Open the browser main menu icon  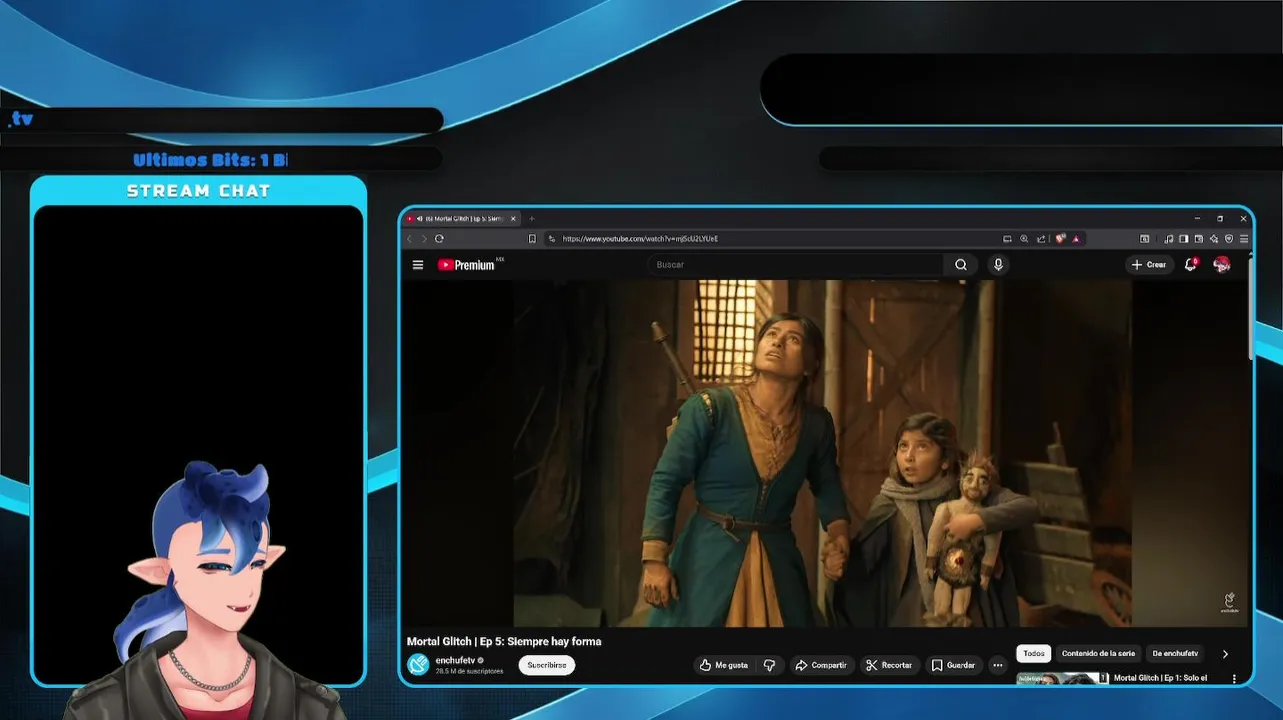click(1244, 239)
